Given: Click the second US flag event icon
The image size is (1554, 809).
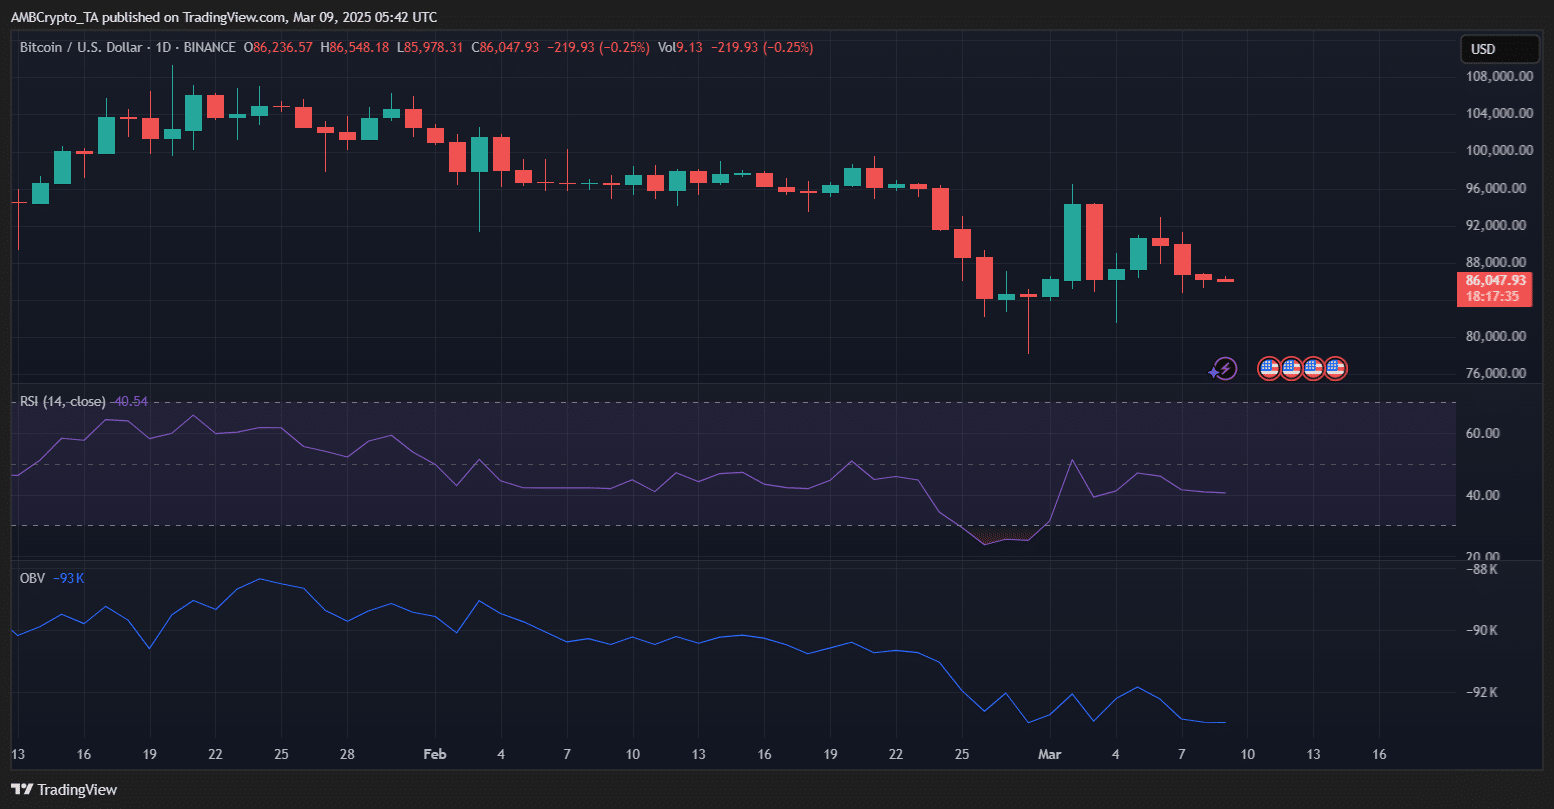Looking at the screenshot, I should 1291,369.
